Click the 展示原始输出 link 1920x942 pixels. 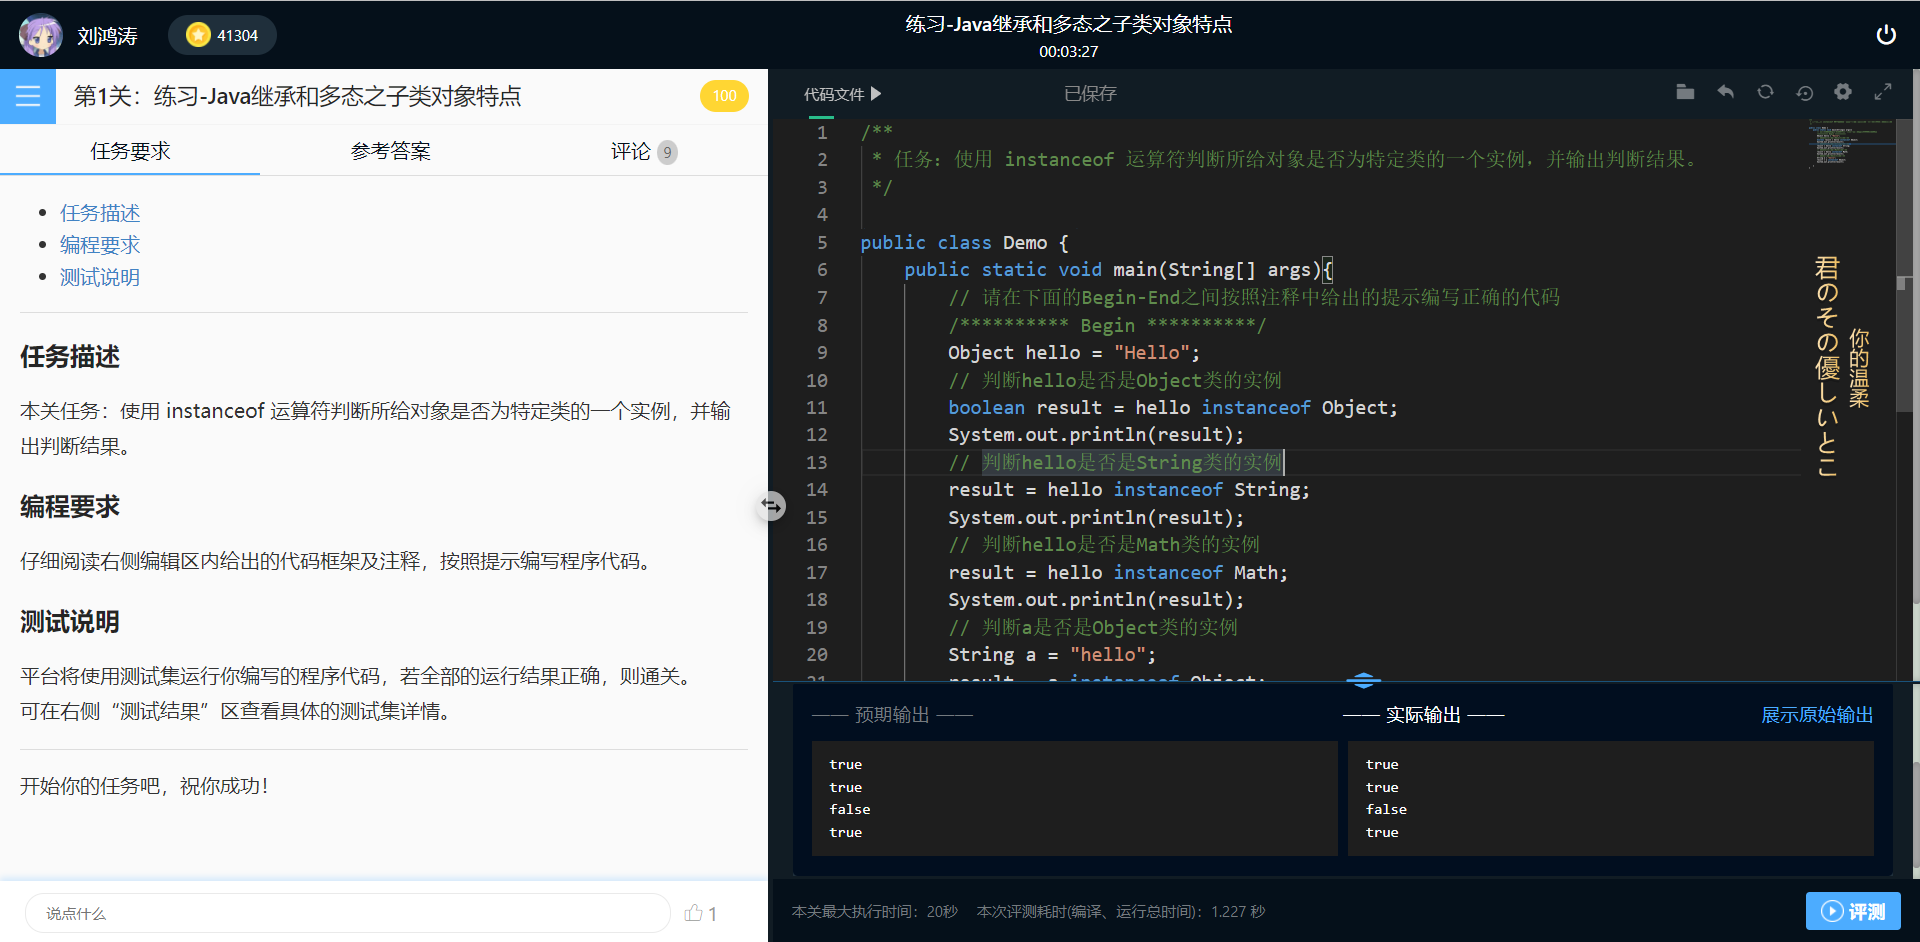coord(1817,715)
